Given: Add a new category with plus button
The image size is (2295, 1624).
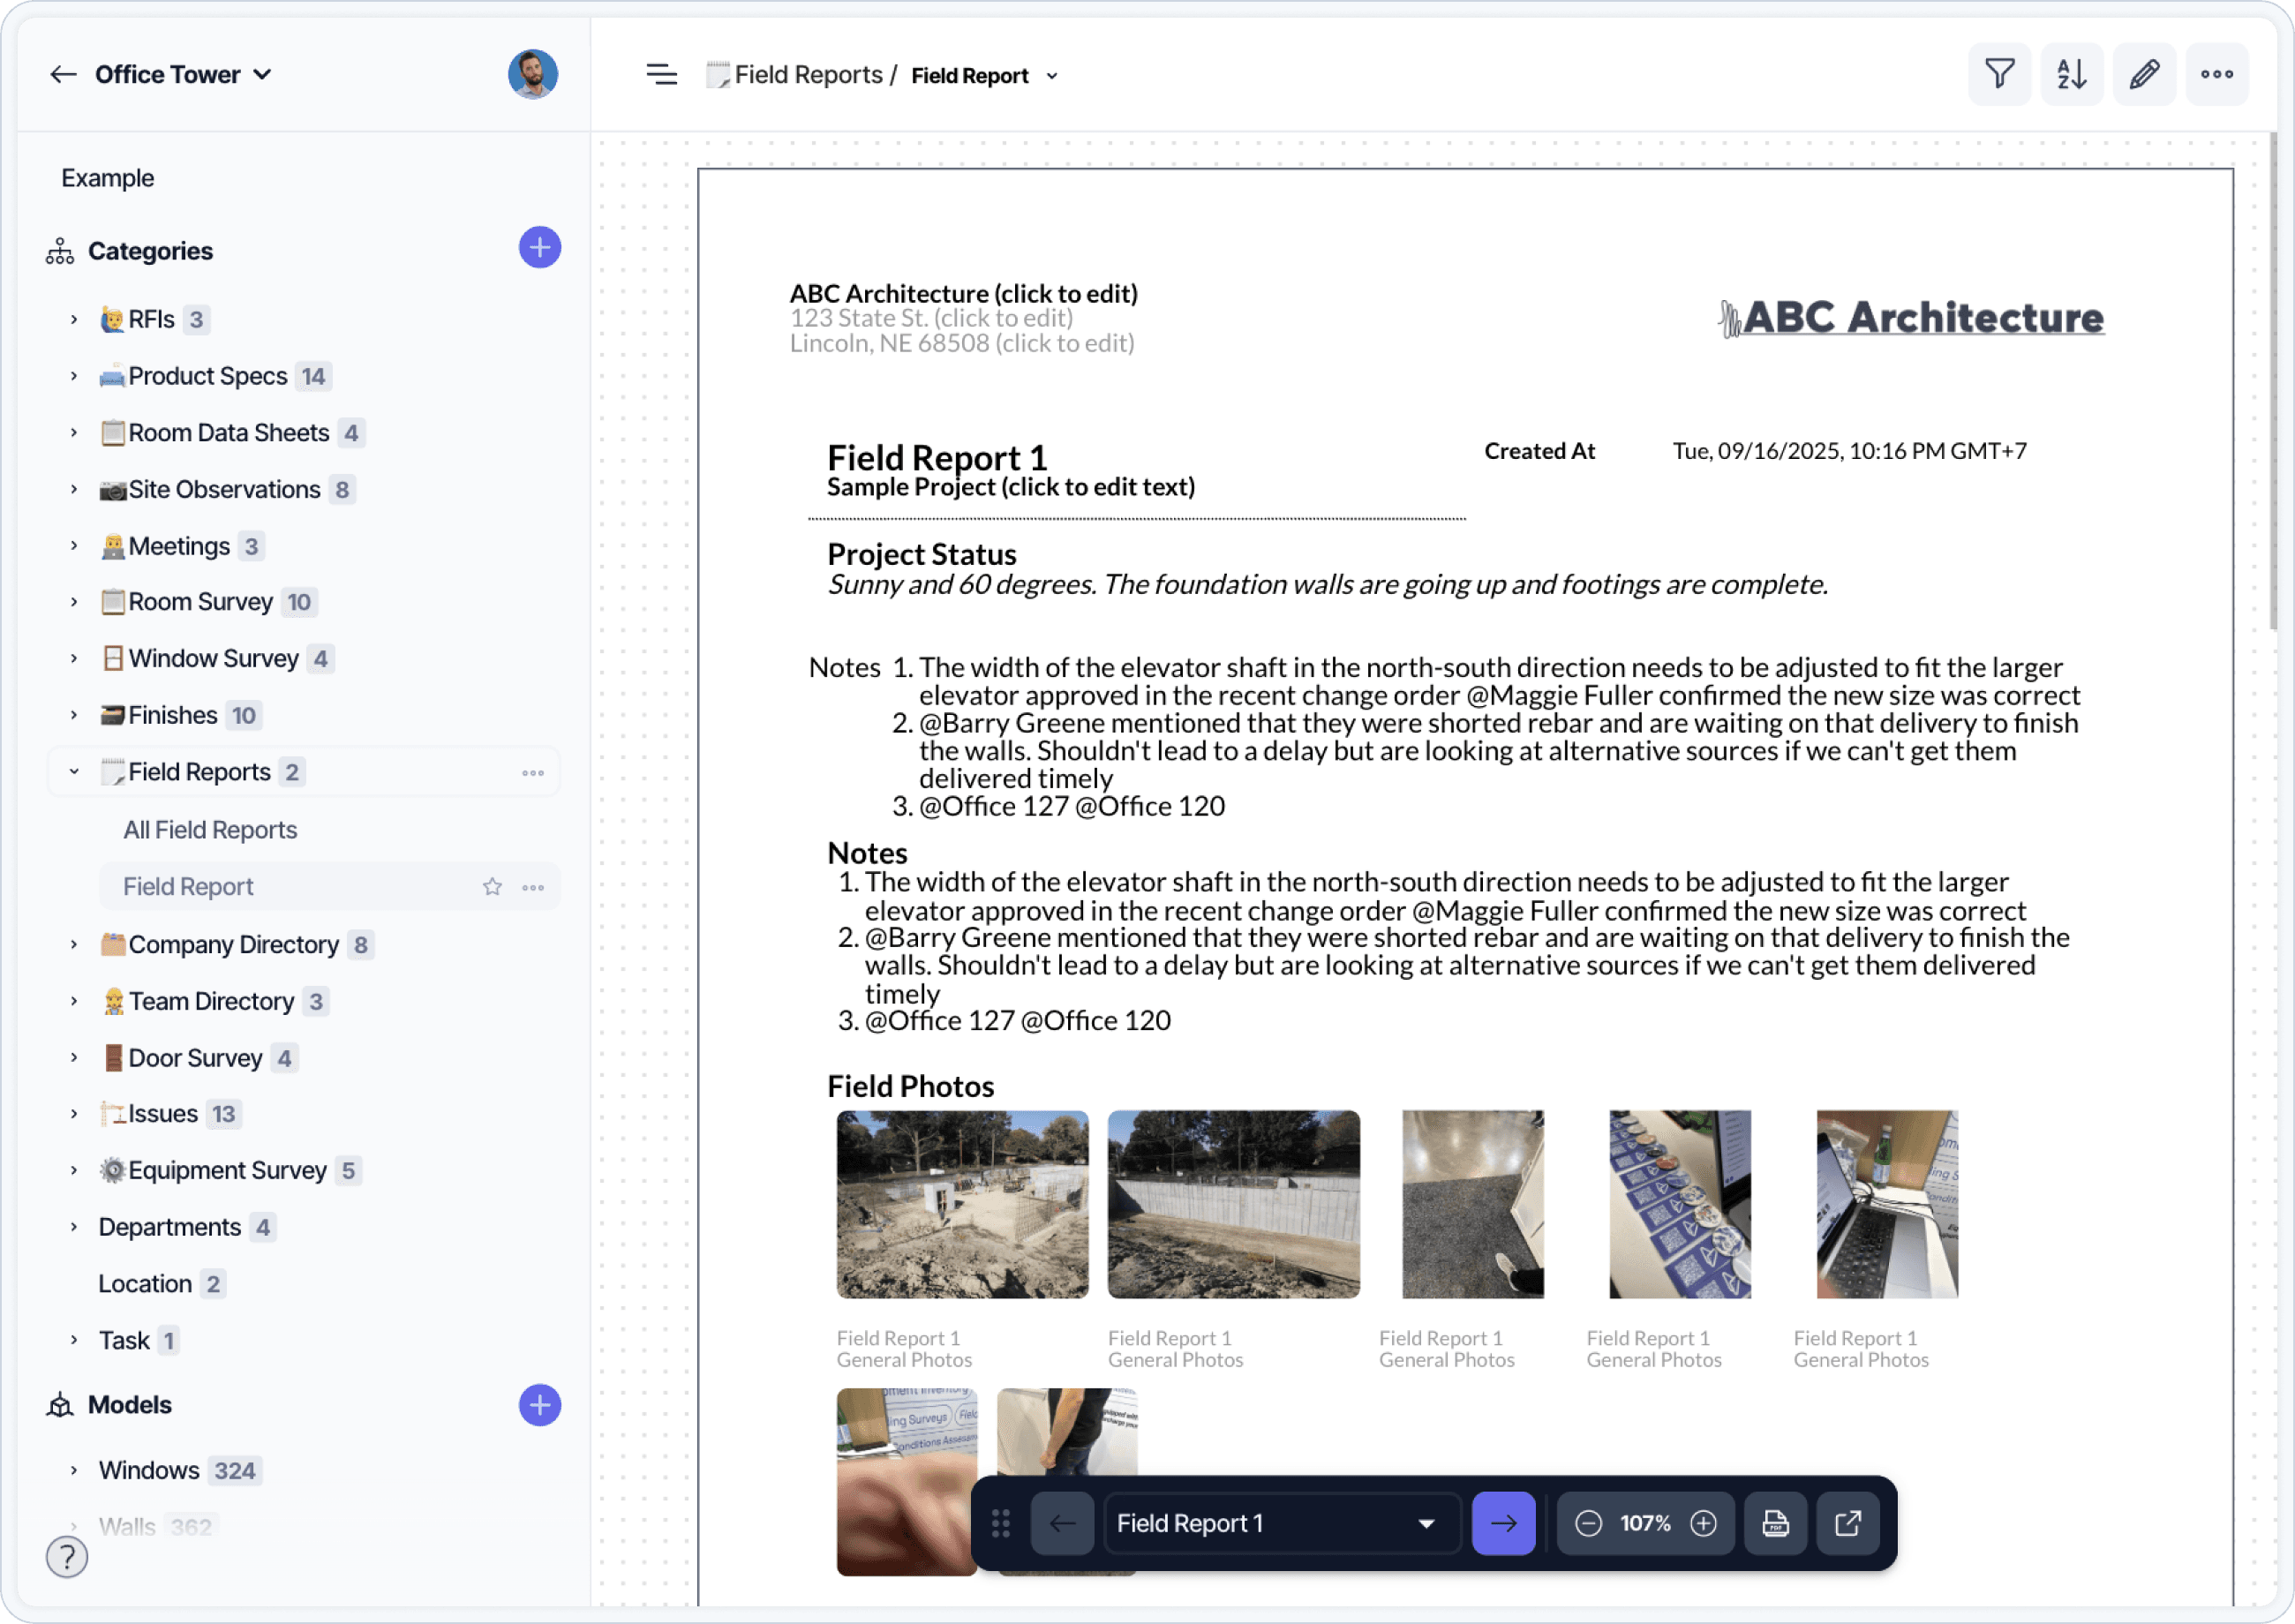Looking at the screenshot, I should click(x=539, y=248).
